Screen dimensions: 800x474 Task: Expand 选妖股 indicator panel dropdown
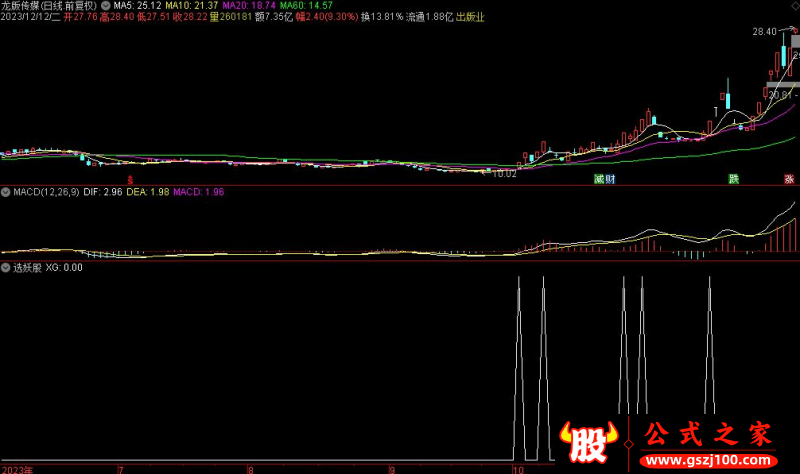(6, 267)
